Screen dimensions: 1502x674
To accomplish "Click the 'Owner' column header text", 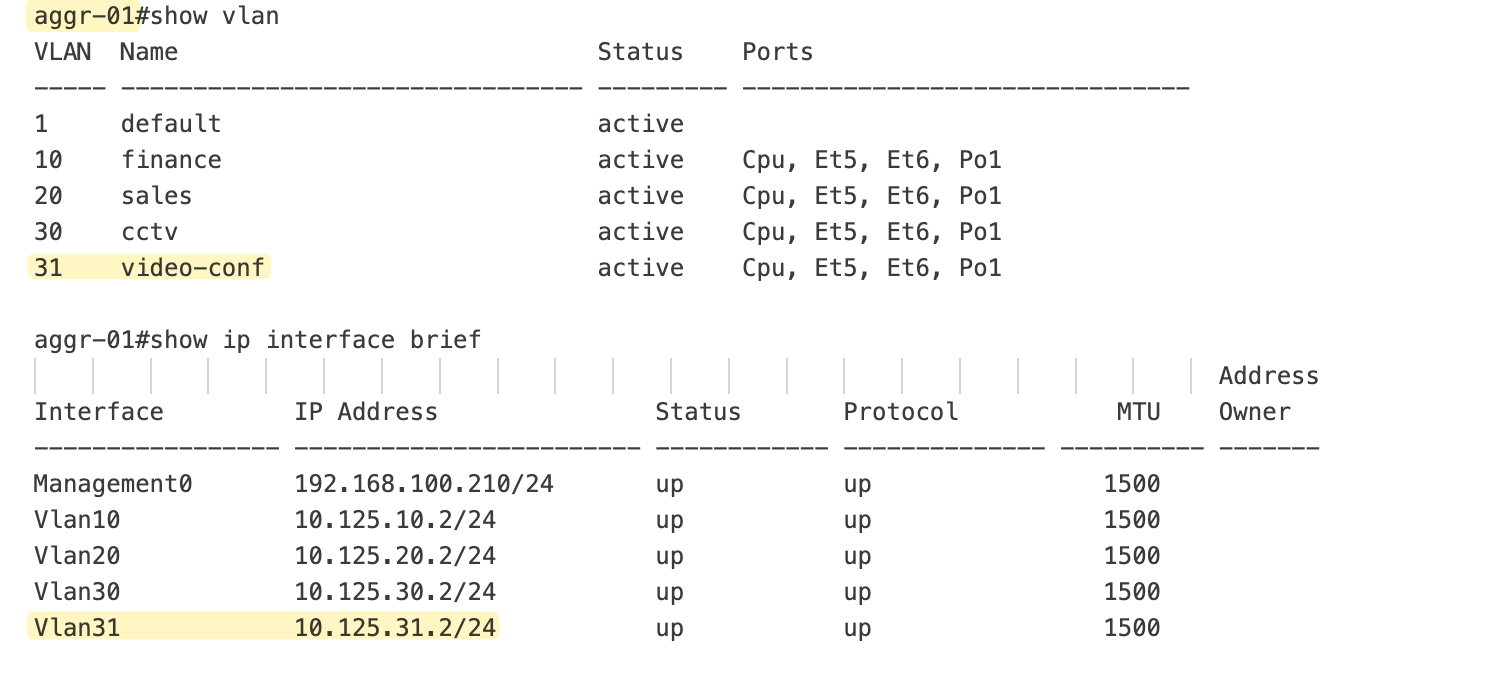I will (x=1255, y=412).
